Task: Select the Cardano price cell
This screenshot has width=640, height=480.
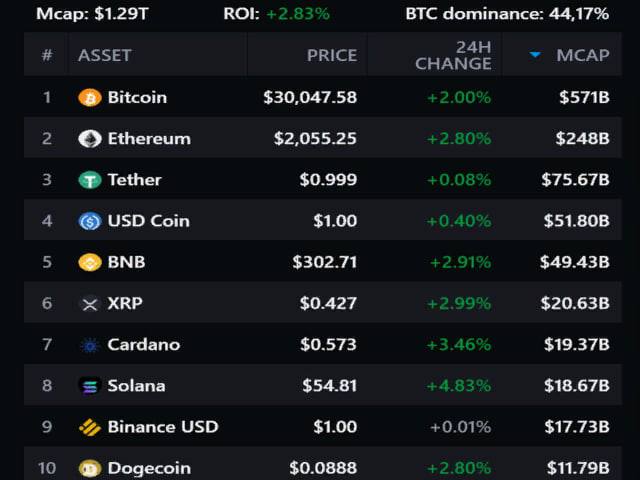Action: pyautogui.click(x=328, y=345)
